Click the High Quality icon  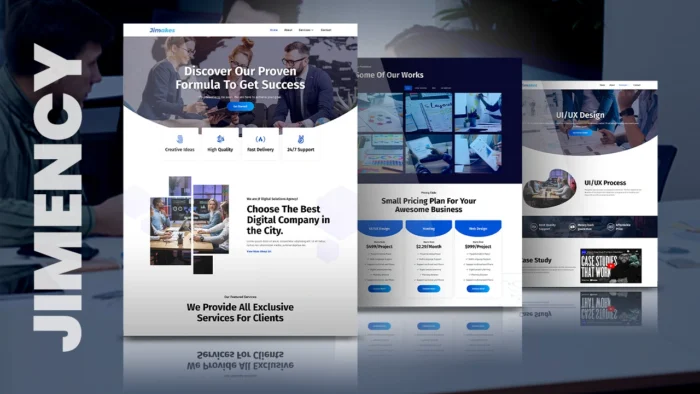(x=220, y=139)
